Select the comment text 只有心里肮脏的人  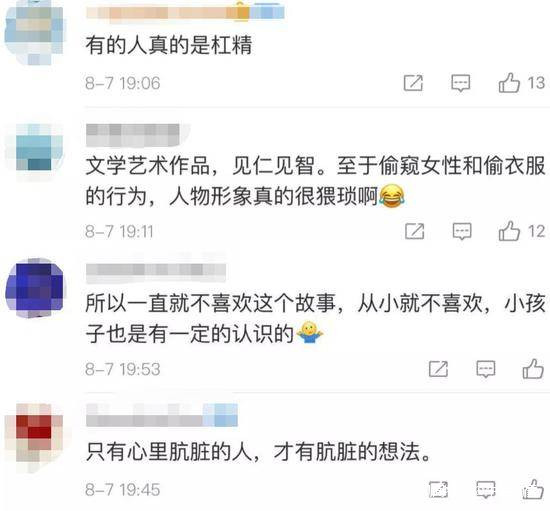[x=169, y=452]
